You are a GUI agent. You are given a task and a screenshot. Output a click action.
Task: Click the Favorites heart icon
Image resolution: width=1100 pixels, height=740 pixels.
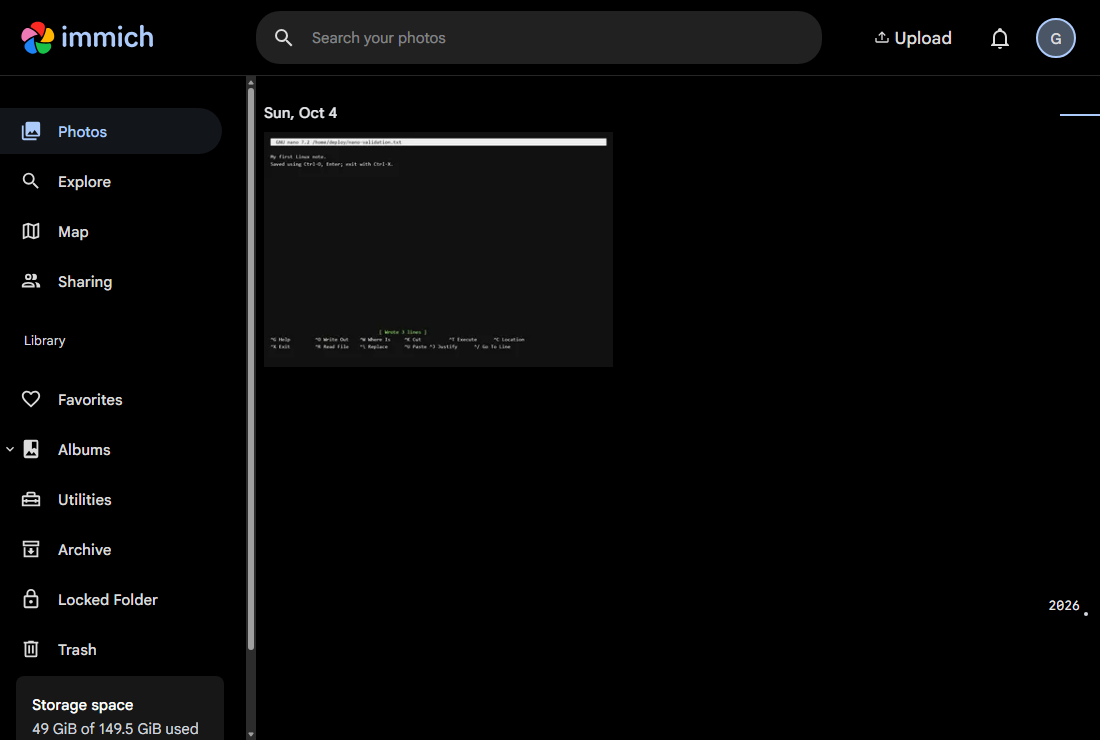(31, 399)
